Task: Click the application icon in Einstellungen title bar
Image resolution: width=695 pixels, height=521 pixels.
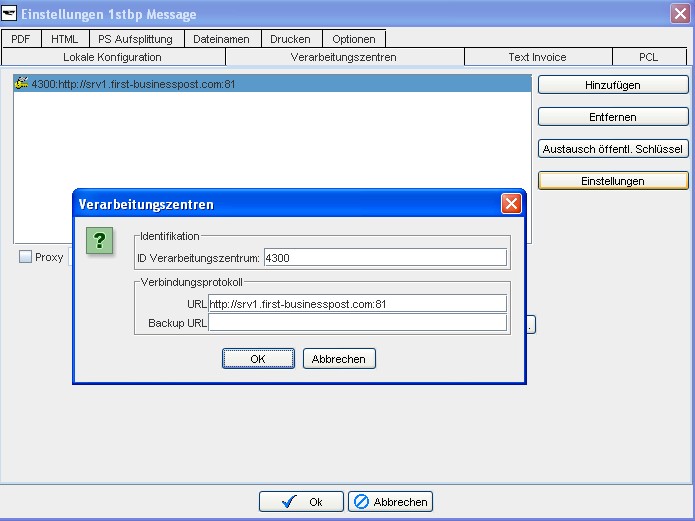Action: 9,14
